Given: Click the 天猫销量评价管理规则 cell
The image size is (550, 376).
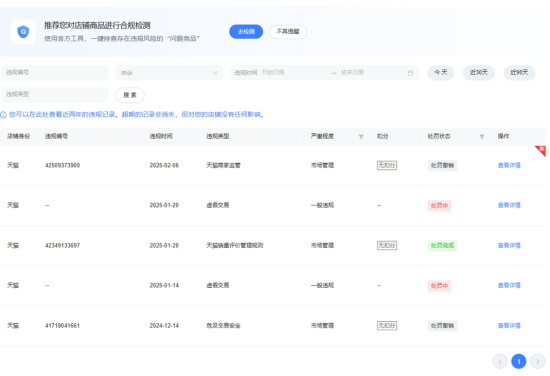Looking at the screenshot, I should pyautogui.click(x=234, y=246).
